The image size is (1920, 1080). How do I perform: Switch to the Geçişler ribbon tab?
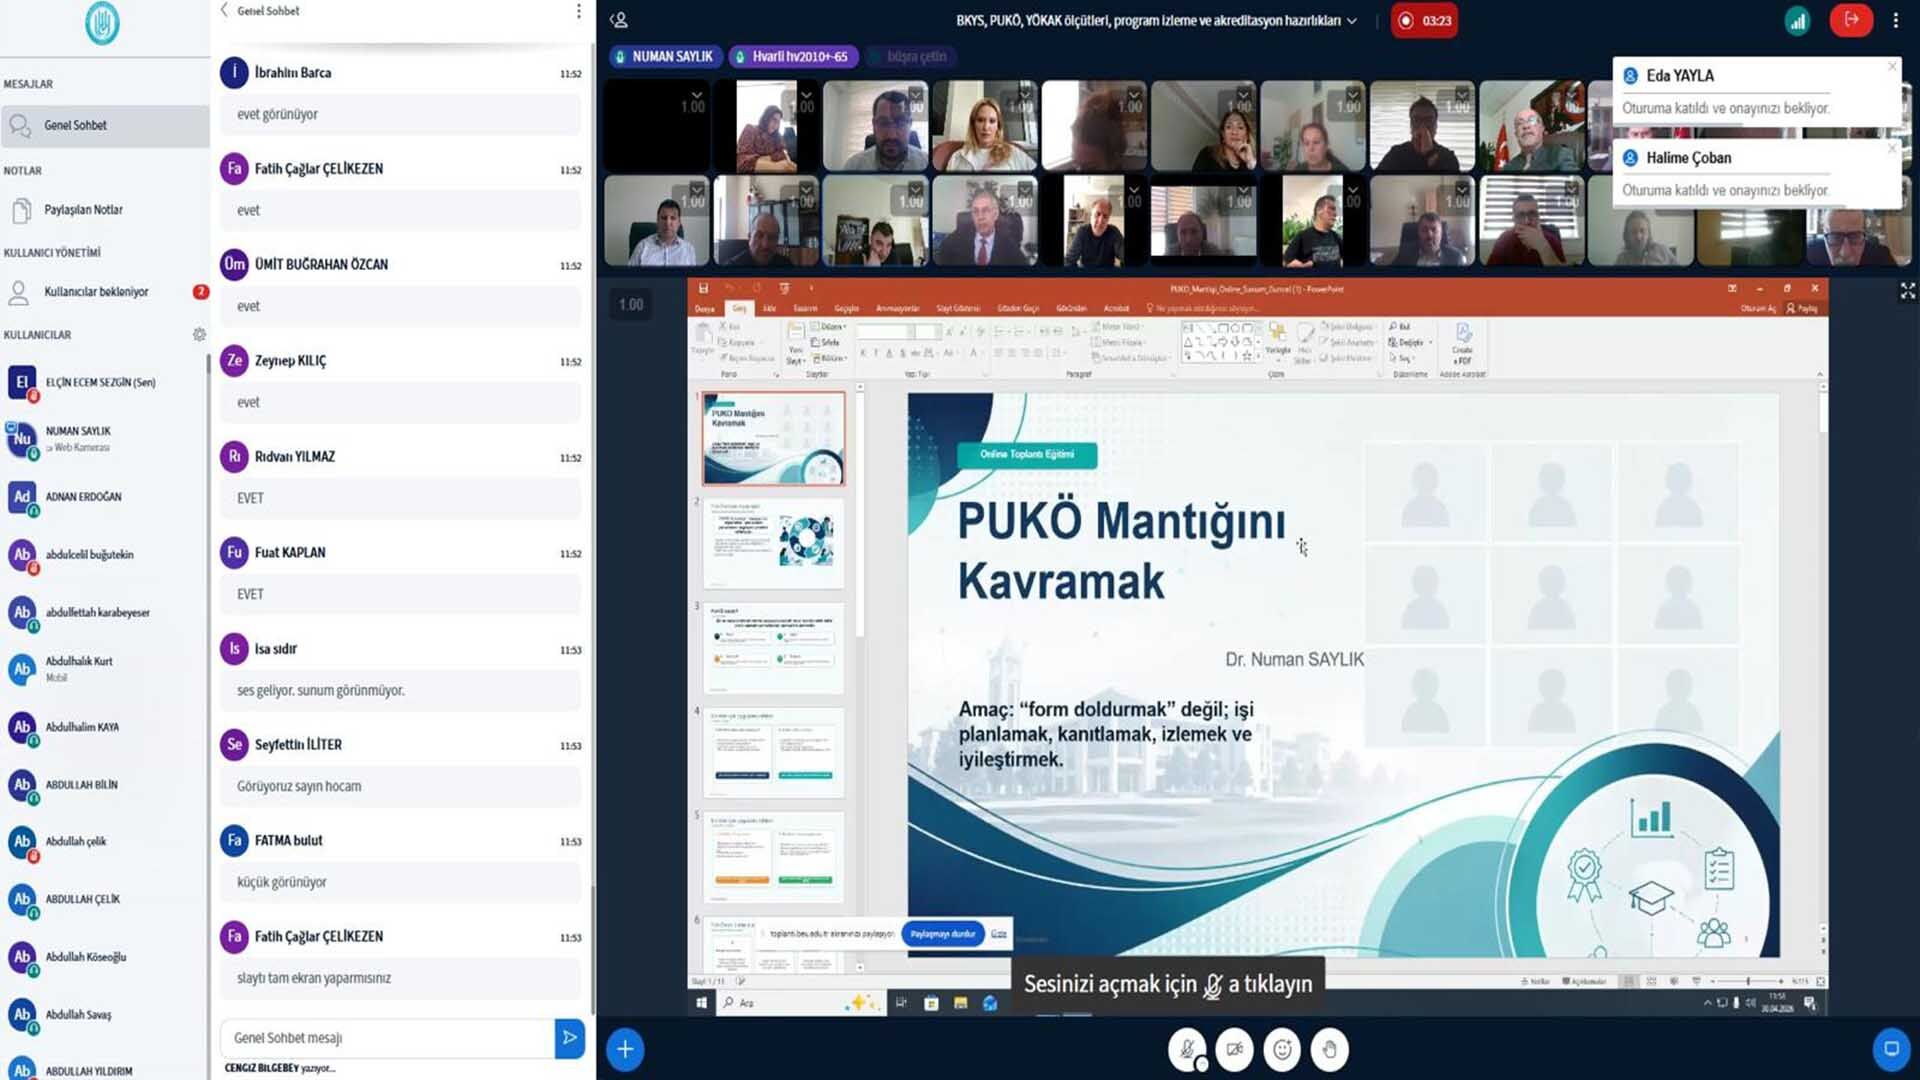click(846, 309)
